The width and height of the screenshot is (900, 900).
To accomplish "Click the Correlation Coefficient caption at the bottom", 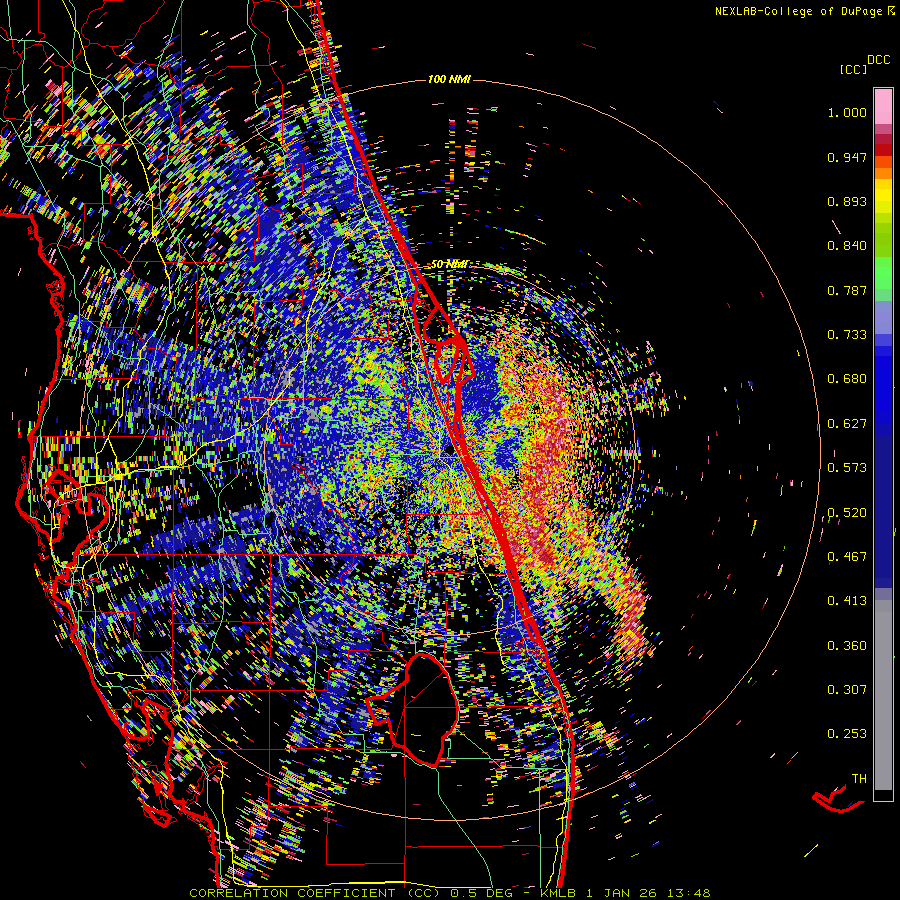I will click(449, 893).
